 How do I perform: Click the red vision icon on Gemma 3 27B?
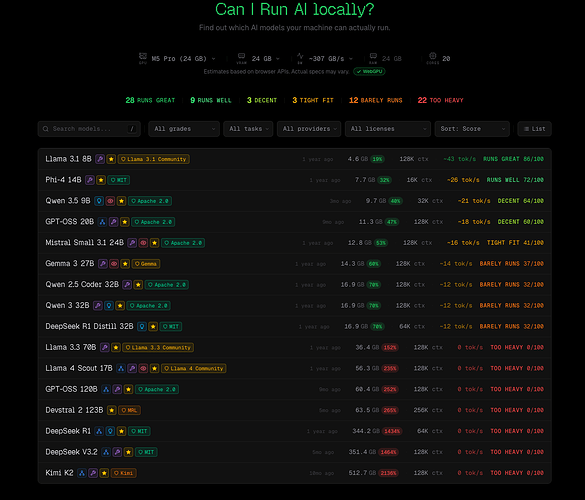point(114,264)
